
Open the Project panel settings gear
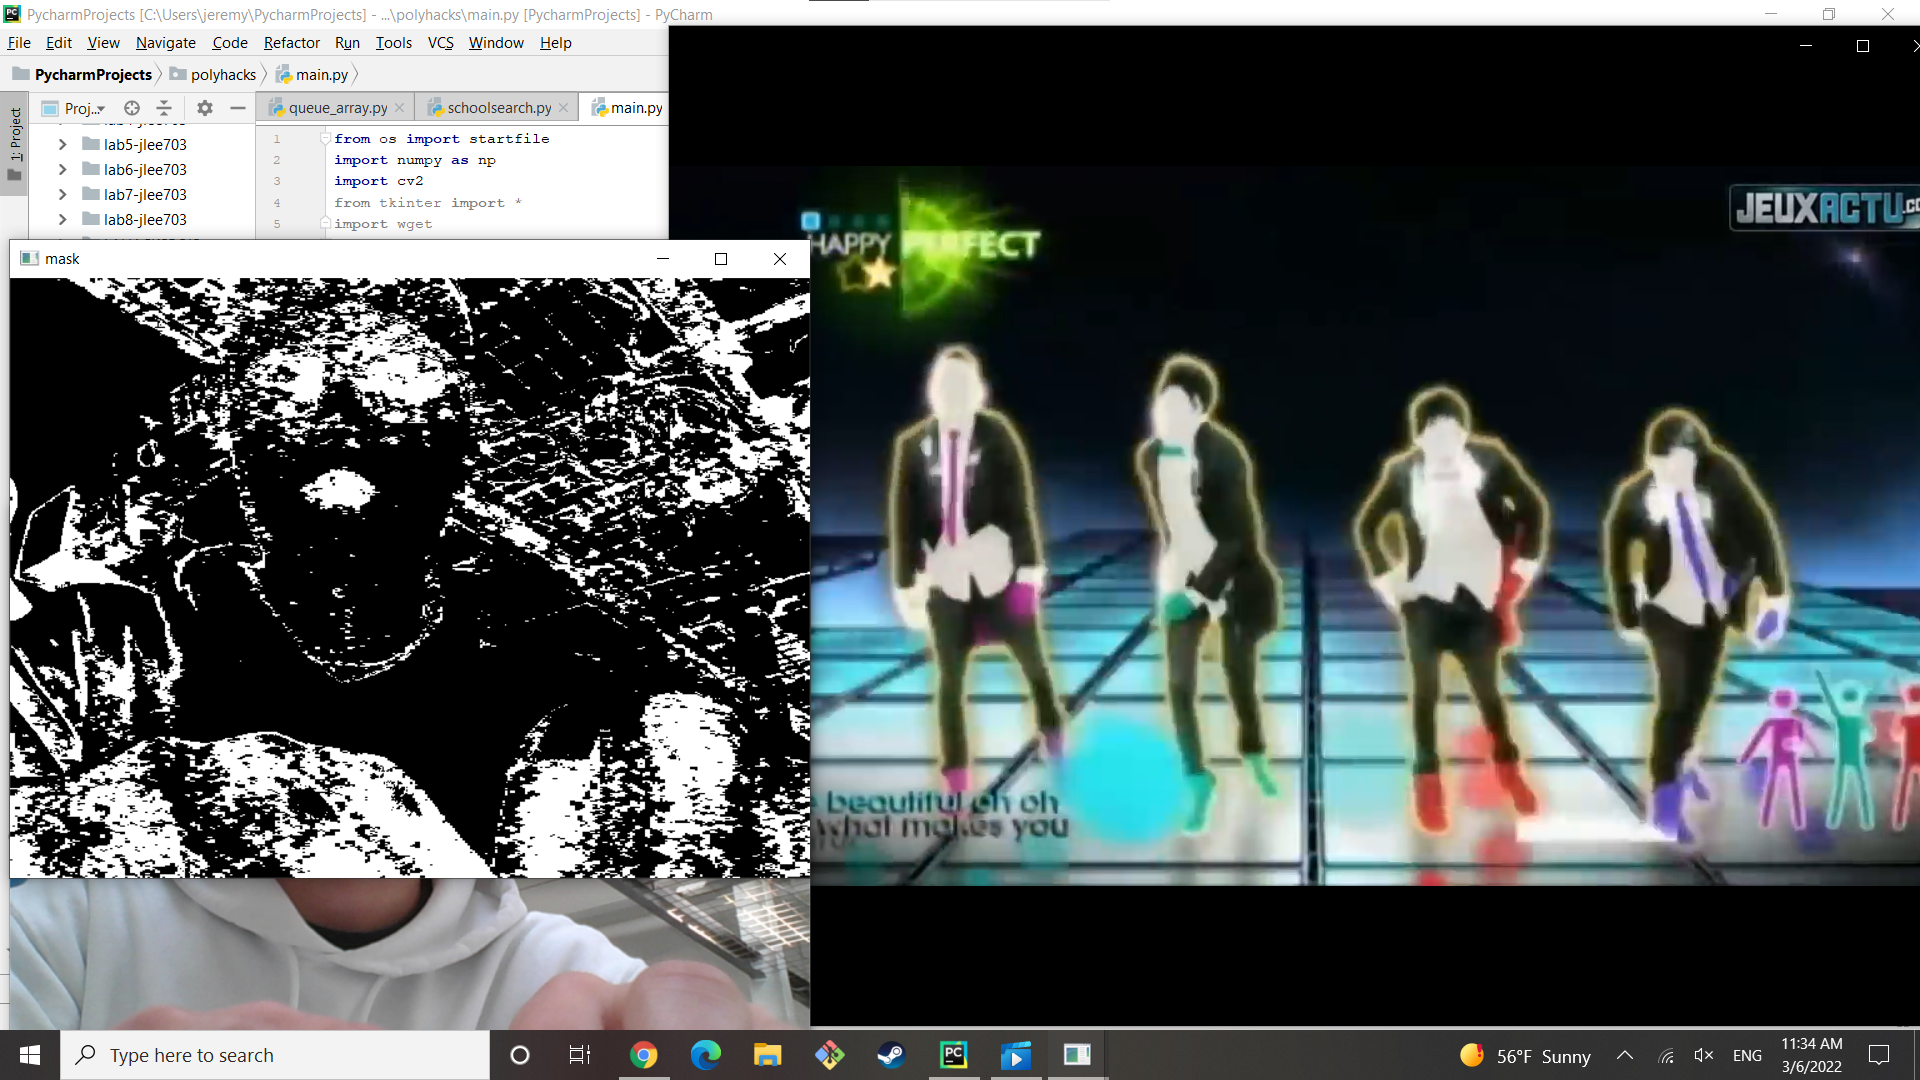coord(205,108)
